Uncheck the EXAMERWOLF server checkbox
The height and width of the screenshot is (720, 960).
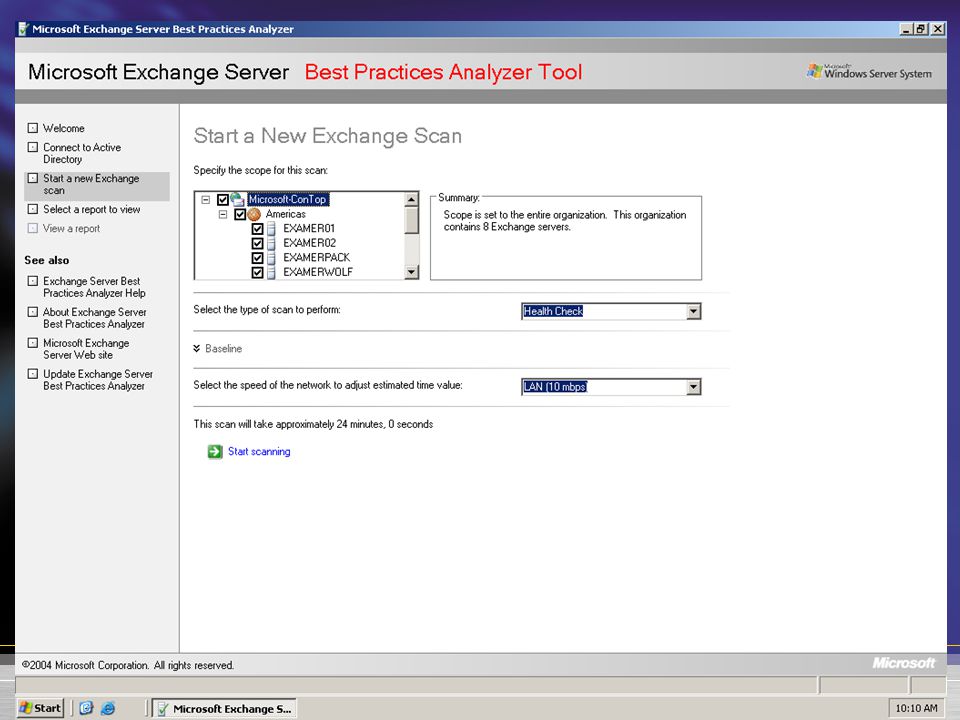[x=258, y=273]
